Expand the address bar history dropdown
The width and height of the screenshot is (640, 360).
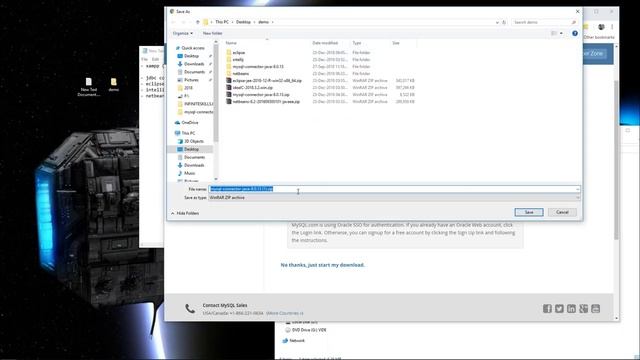point(497,22)
